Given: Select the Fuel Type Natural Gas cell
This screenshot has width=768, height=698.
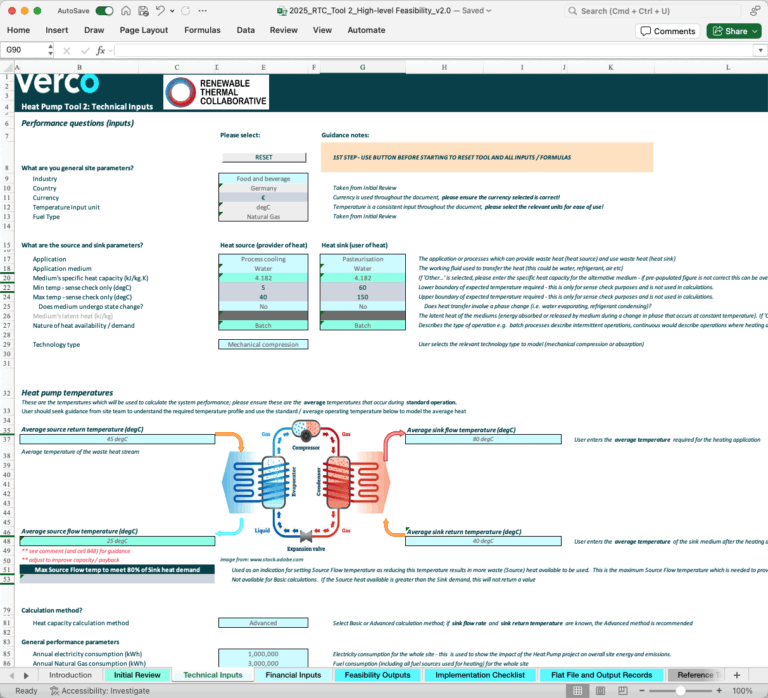Looking at the screenshot, I should [263, 217].
